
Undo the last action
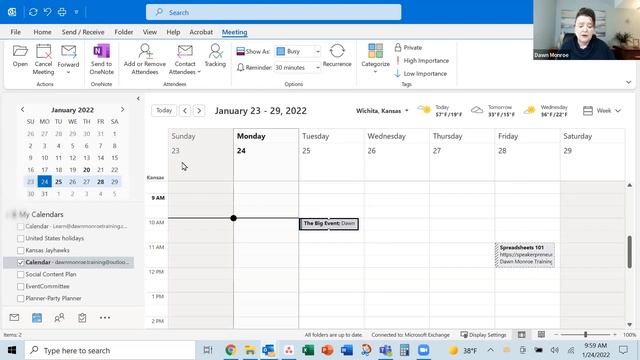click(x=47, y=12)
